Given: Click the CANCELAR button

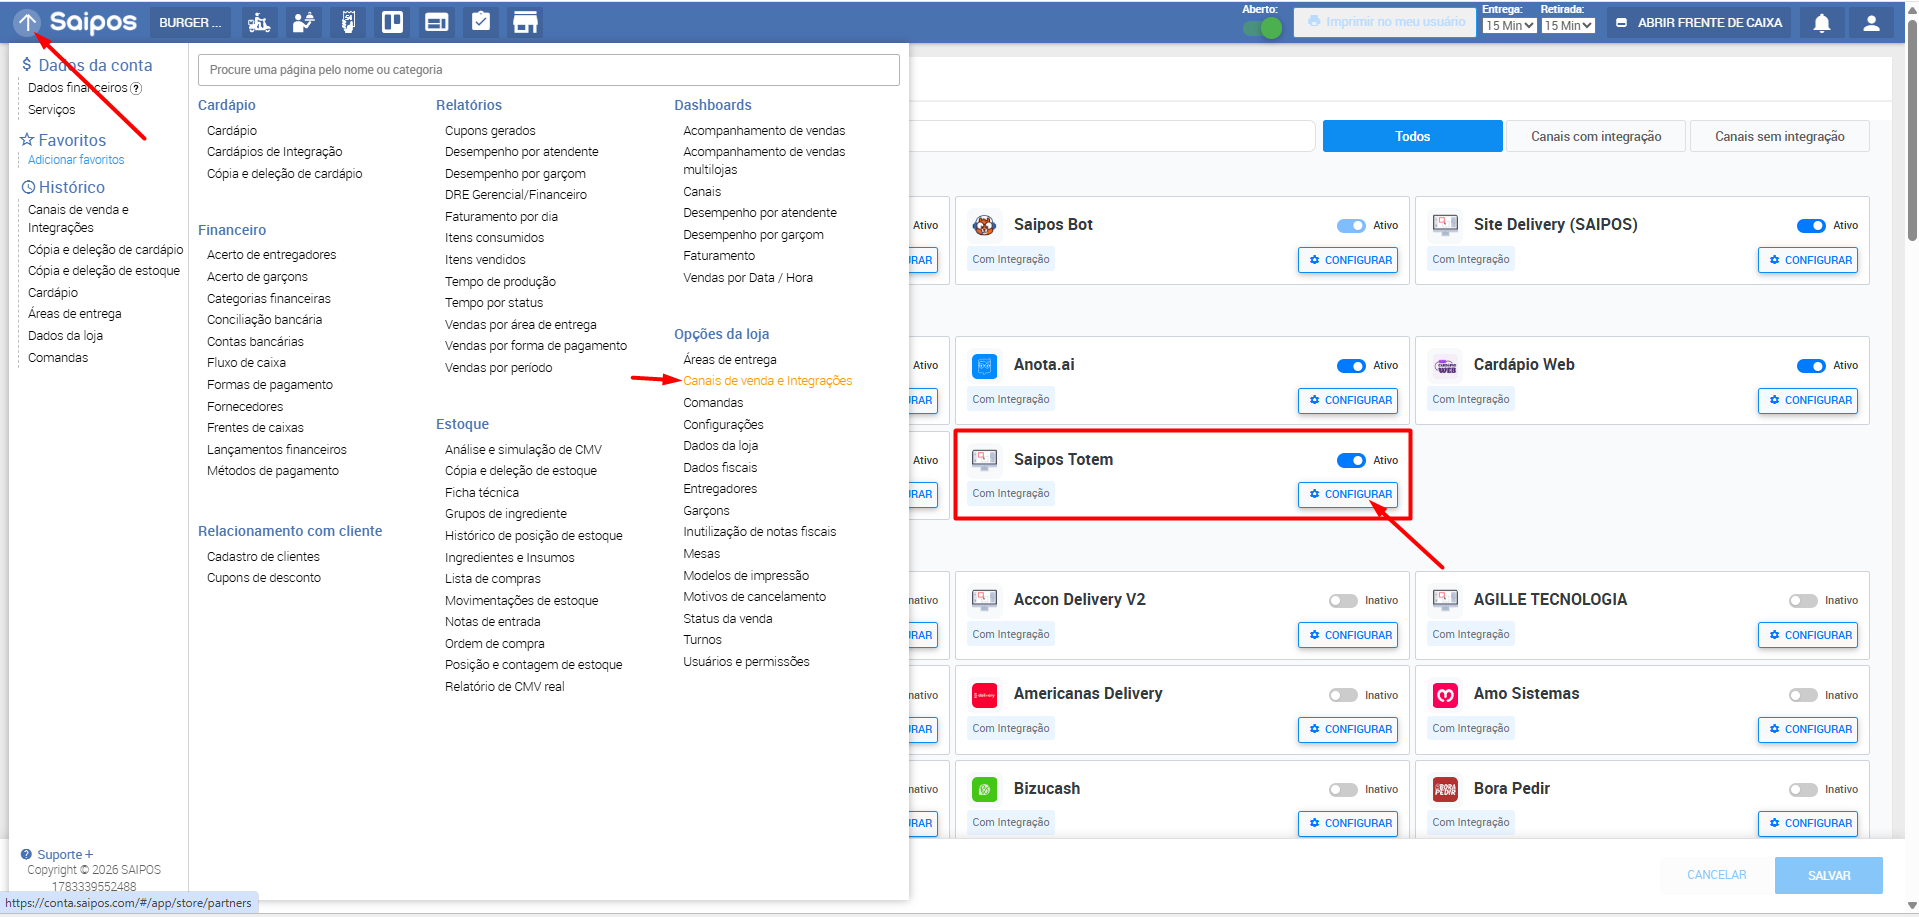Looking at the screenshot, I should point(1717,875).
